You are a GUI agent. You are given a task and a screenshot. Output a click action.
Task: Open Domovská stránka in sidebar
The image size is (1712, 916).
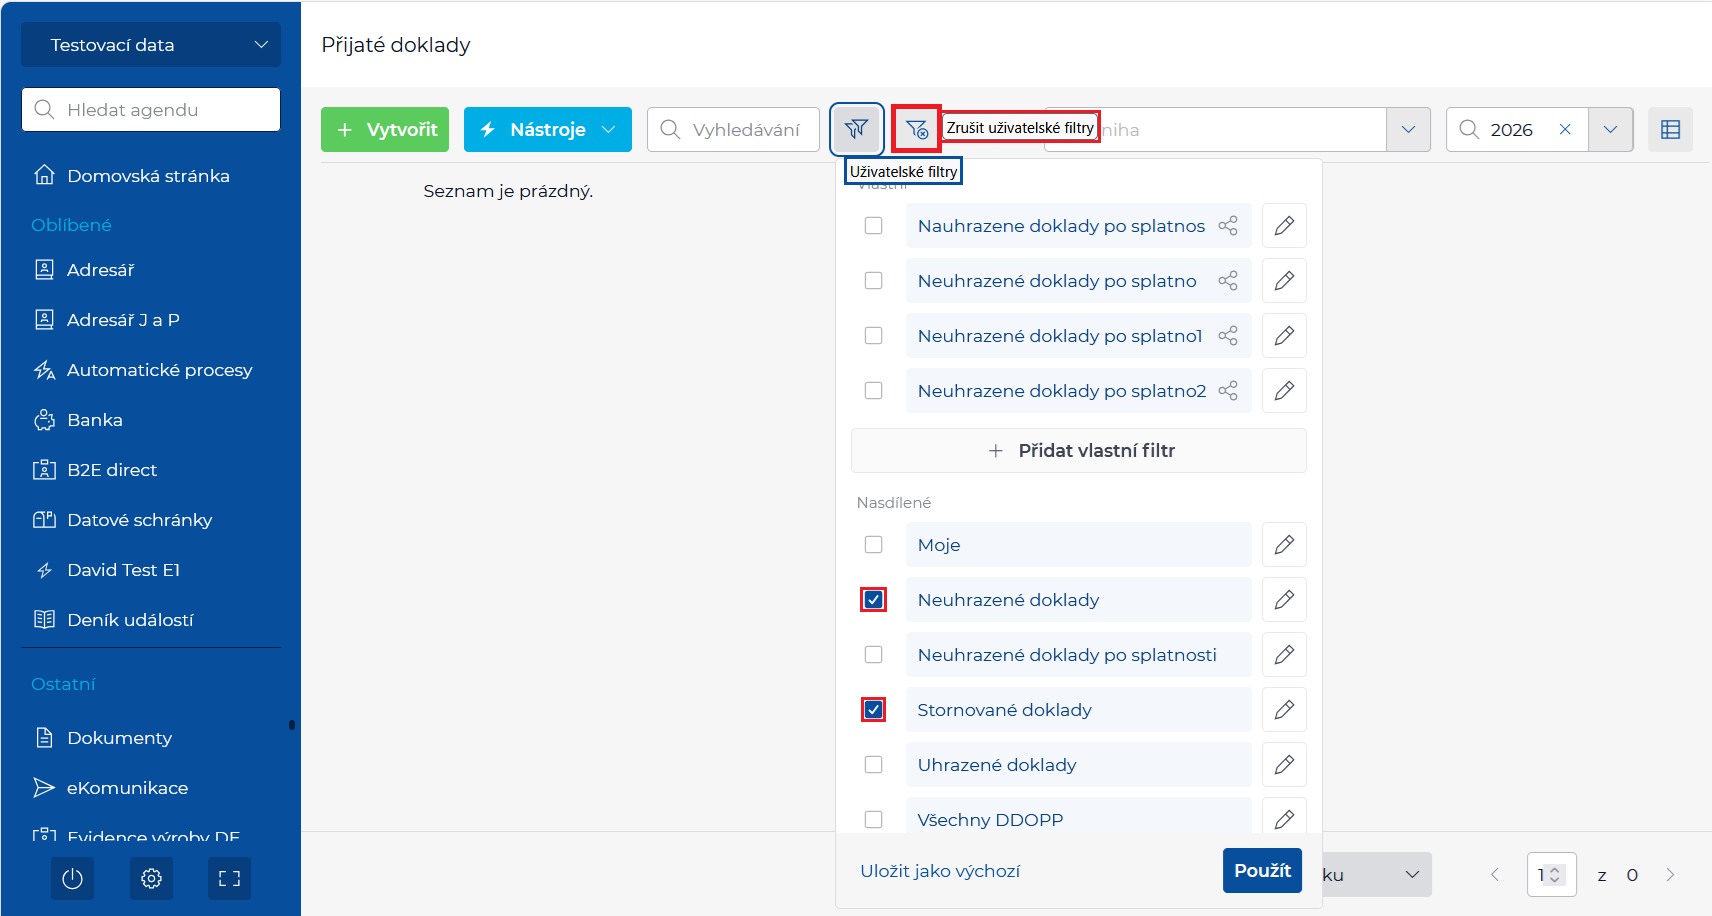[148, 176]
